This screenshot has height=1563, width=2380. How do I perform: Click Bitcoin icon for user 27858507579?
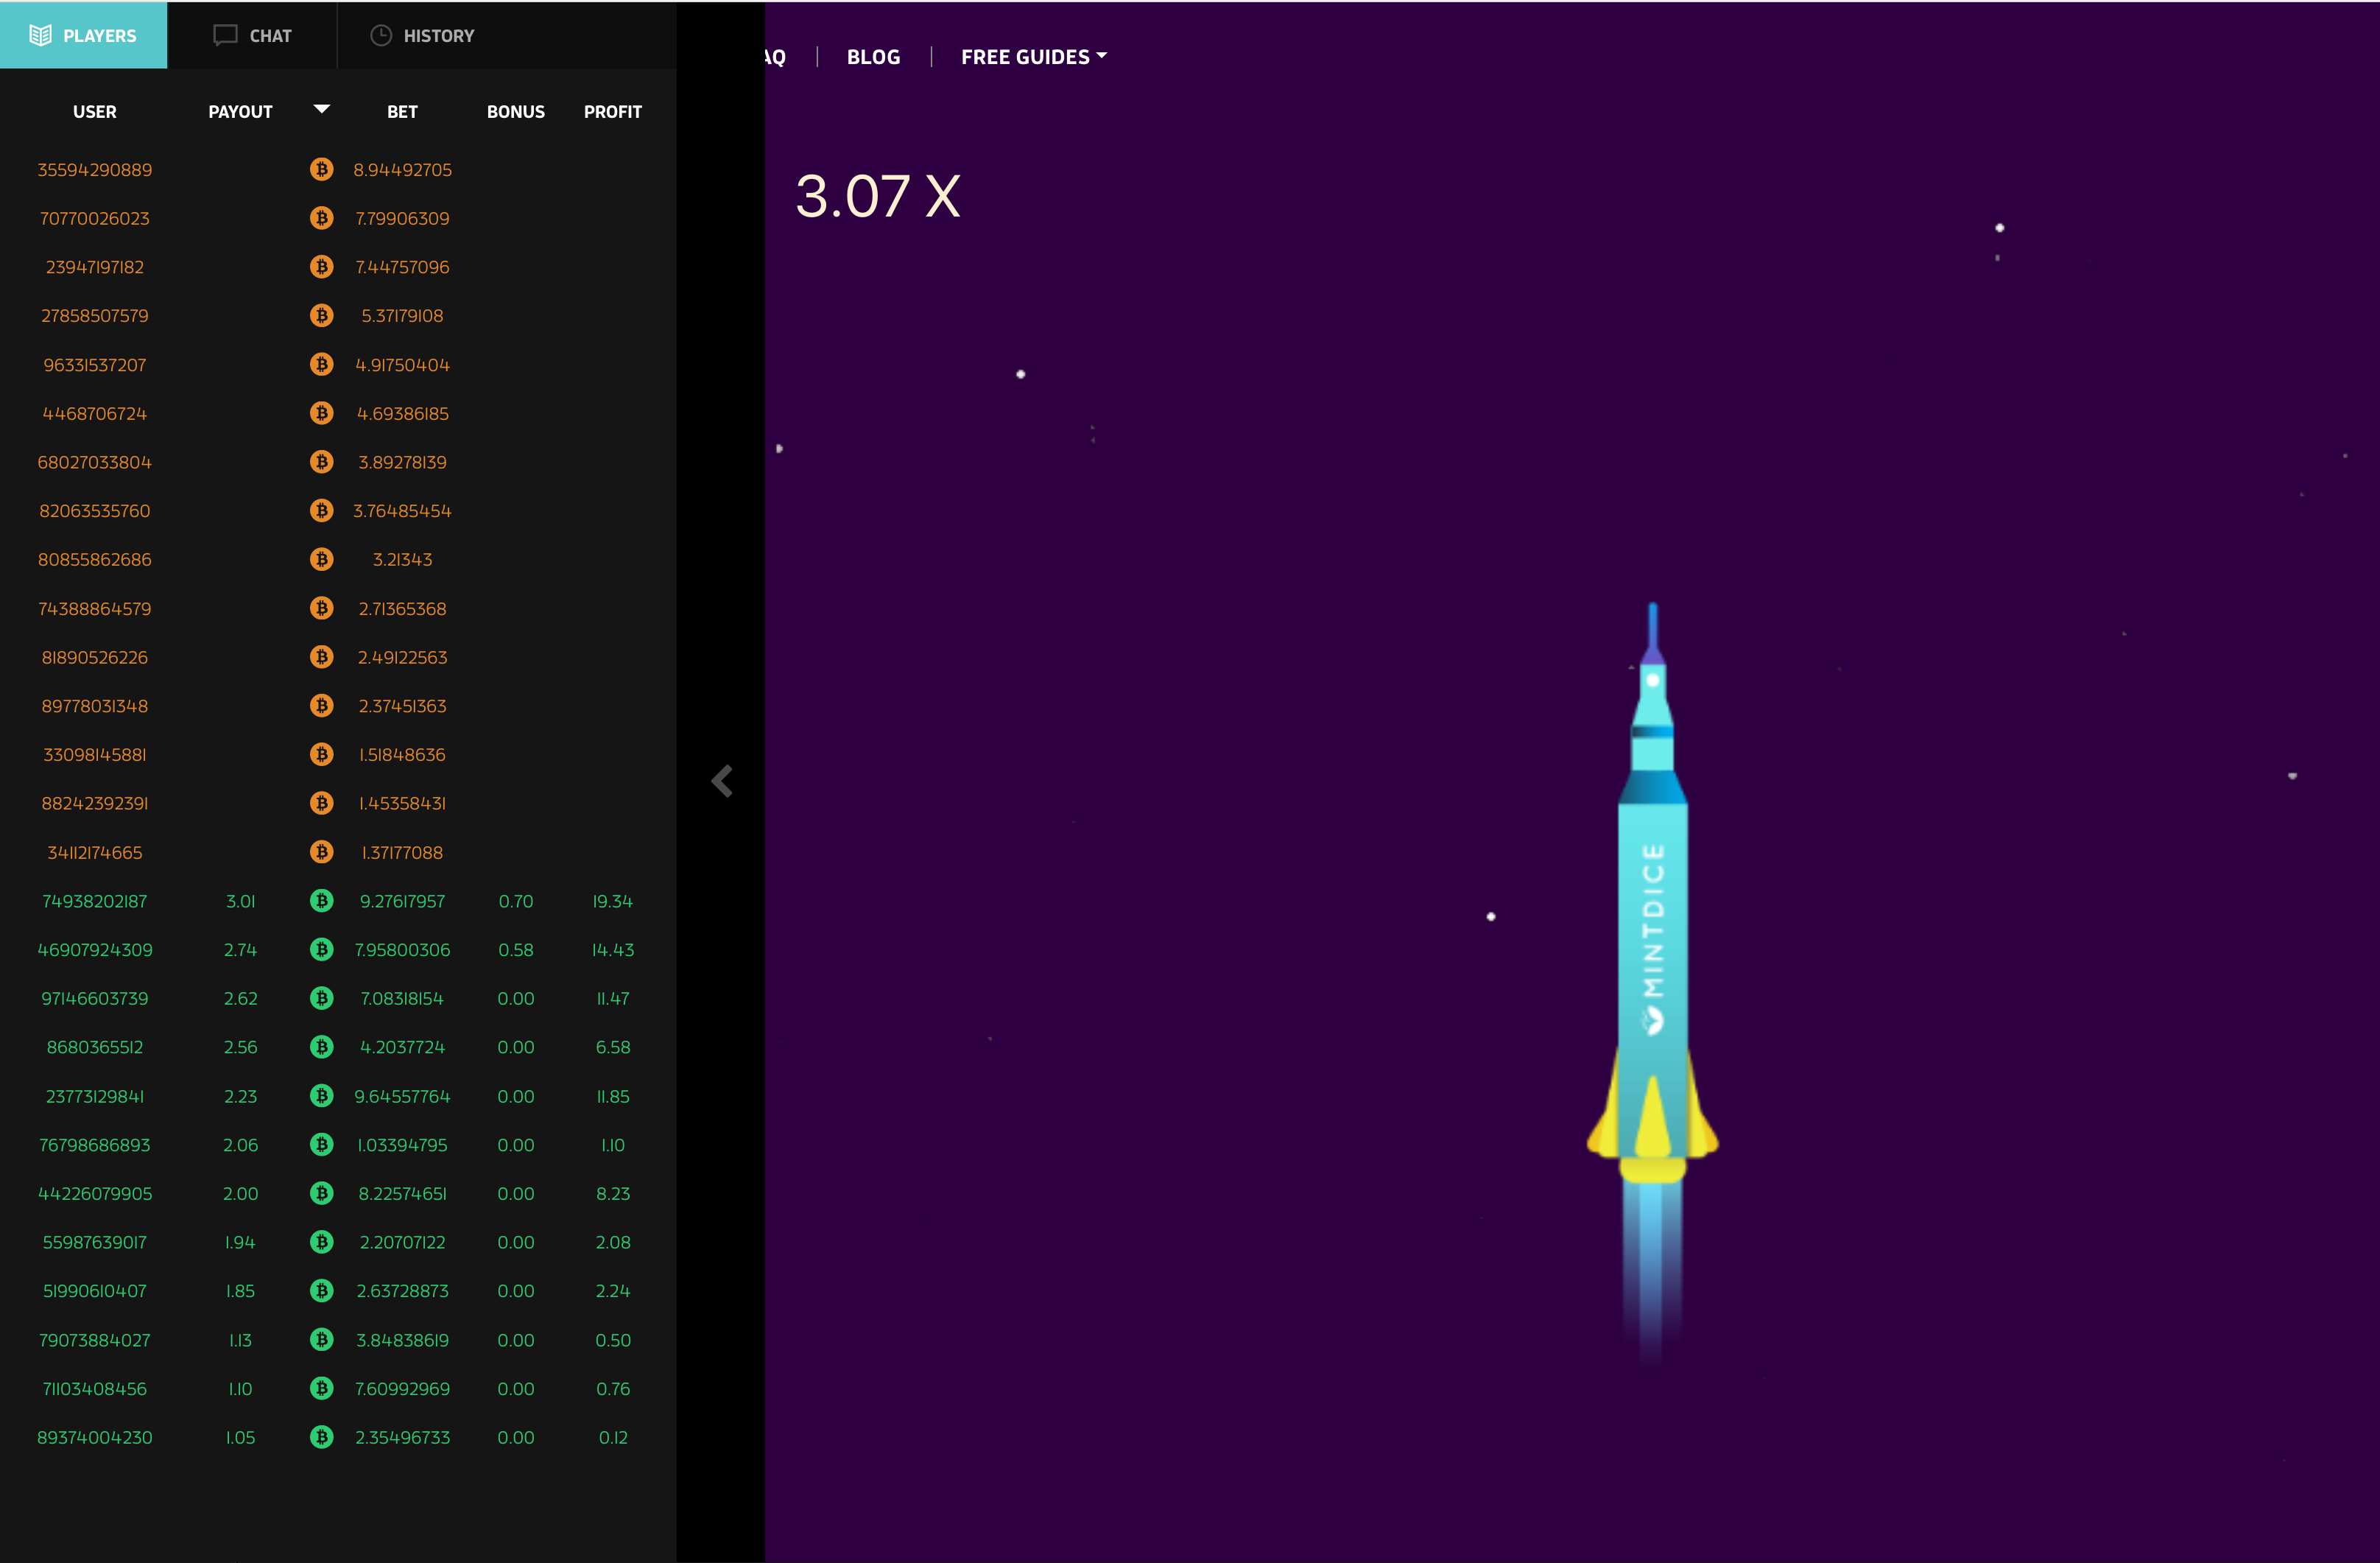point(321,316)
